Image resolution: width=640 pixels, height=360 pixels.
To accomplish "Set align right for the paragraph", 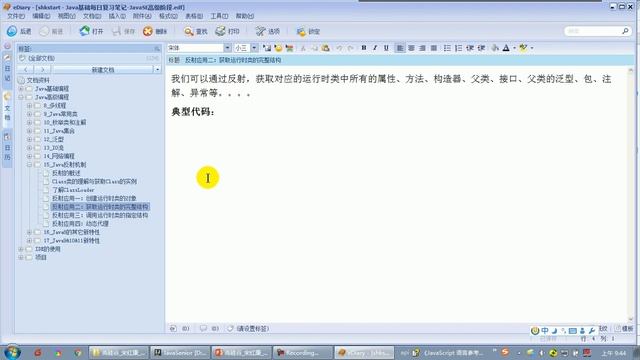I will (422, 48).
